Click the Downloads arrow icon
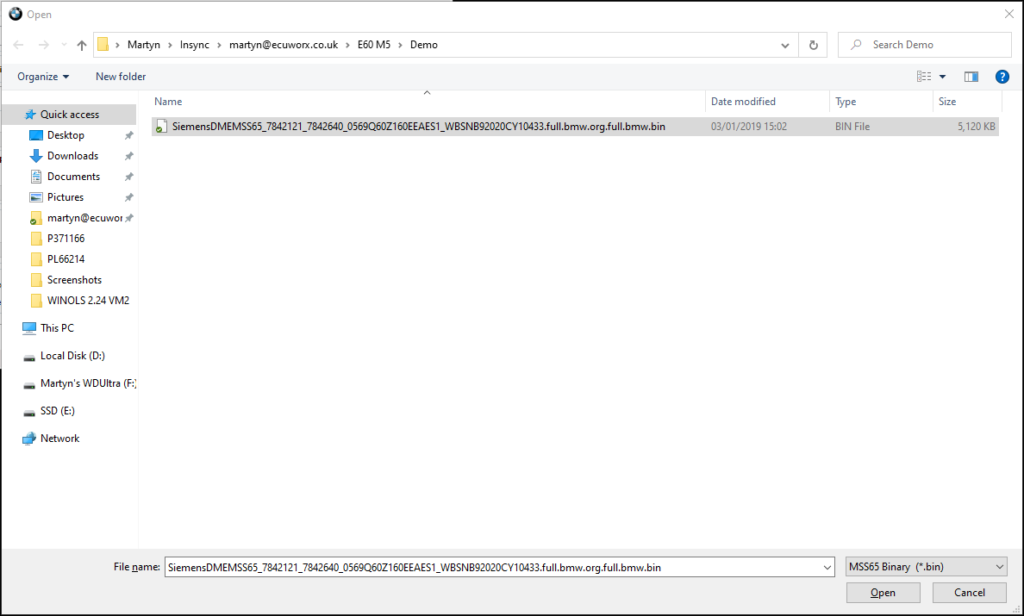This screenshot has width=1024, height=616. (x=36, y=156)
